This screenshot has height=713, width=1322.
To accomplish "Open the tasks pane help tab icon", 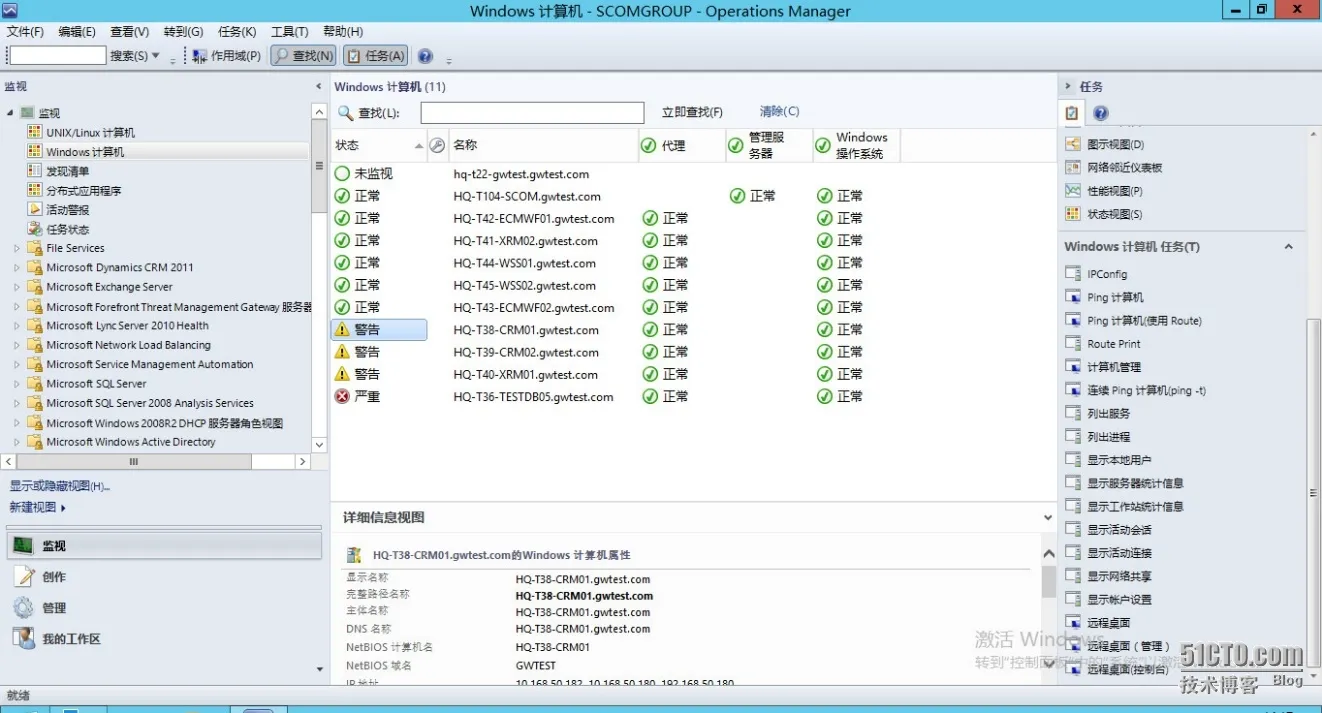I will pyautogui.click(x=1100, y=114).
